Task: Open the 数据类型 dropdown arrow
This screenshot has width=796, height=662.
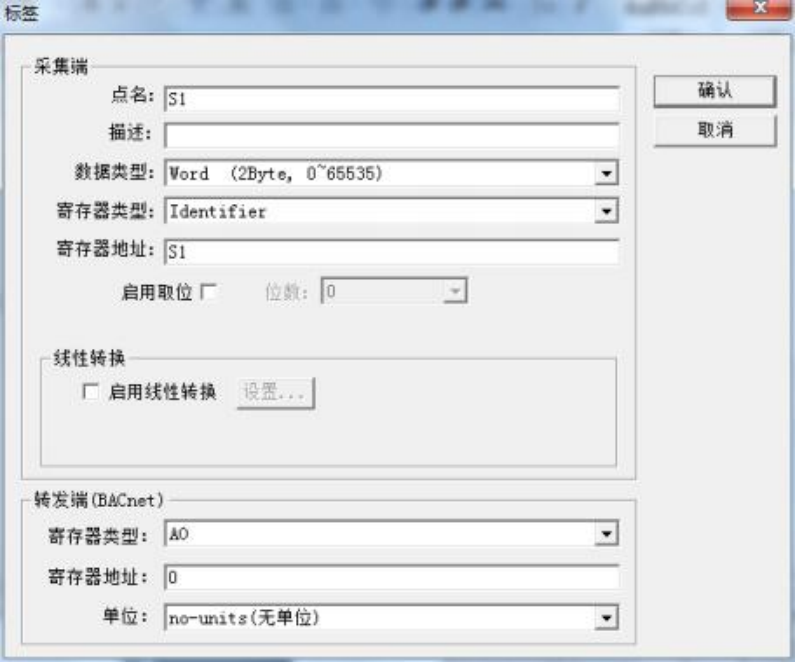Action: click(x=606, y=174)
